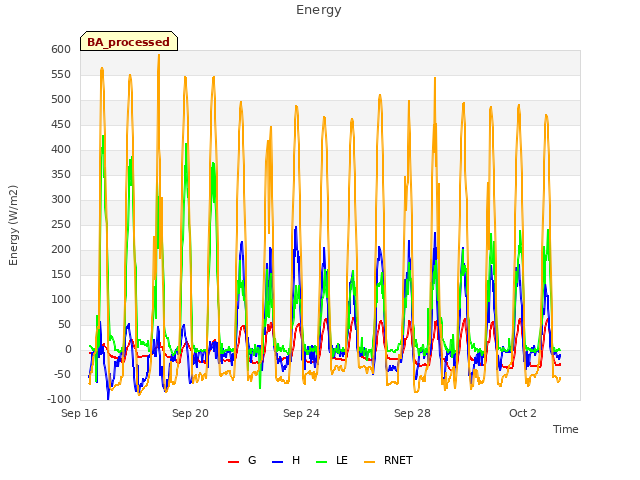
Task: Click the -100 y-axis tick label
Action: [59, 400]
